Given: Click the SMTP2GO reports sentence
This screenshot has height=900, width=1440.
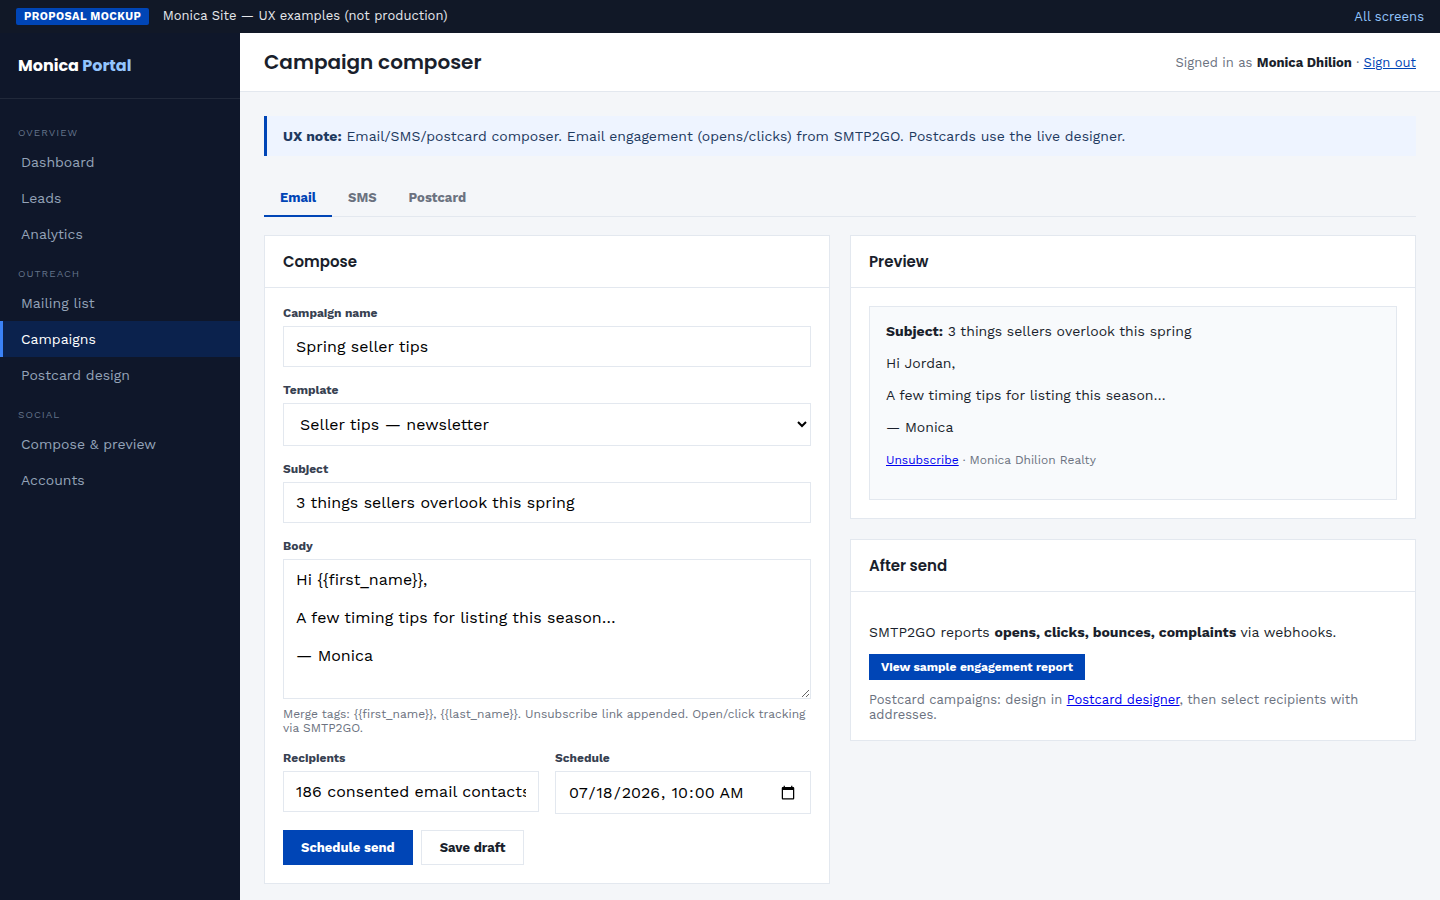Looking at the screenshot, I should tap(1102, 632).
